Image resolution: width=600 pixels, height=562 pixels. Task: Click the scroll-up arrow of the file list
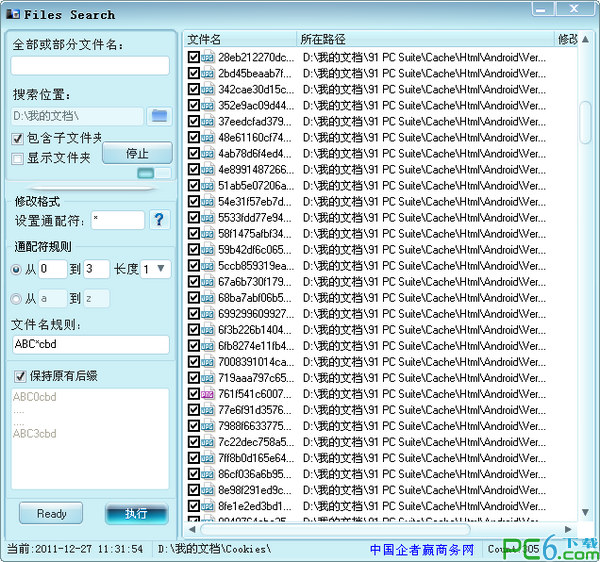[585, 39]
